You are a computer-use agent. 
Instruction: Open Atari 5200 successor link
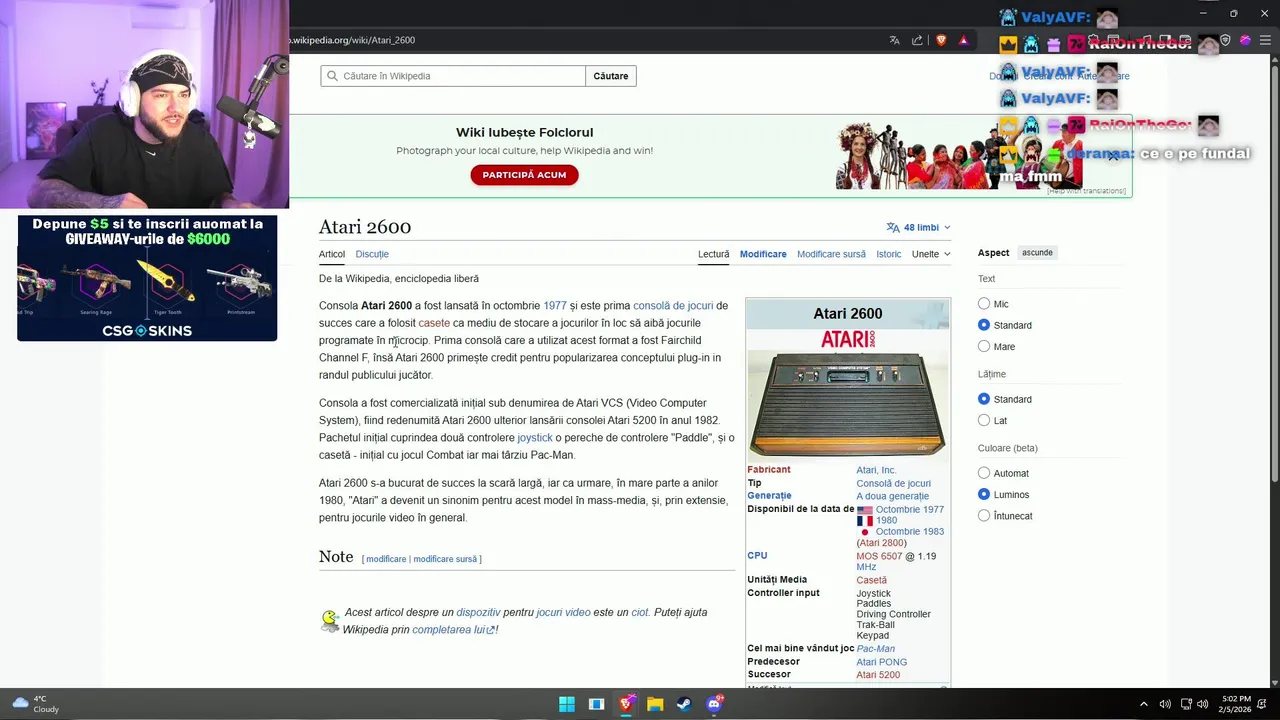[x=878, y=675]
